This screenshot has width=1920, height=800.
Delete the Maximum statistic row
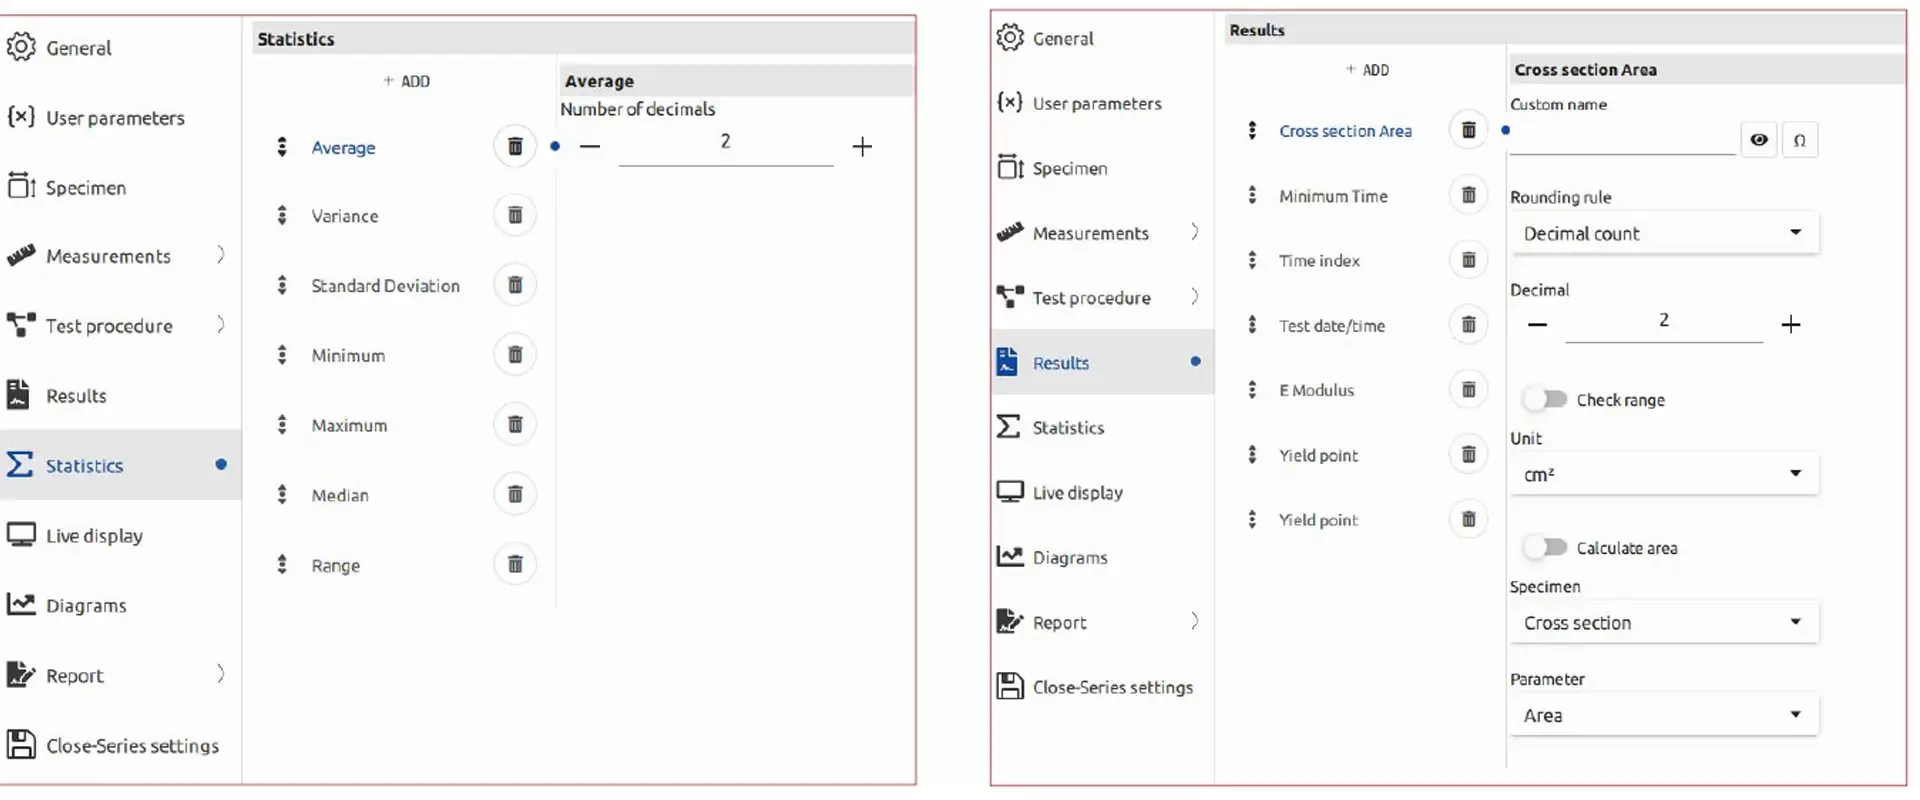tap(515, 425)
